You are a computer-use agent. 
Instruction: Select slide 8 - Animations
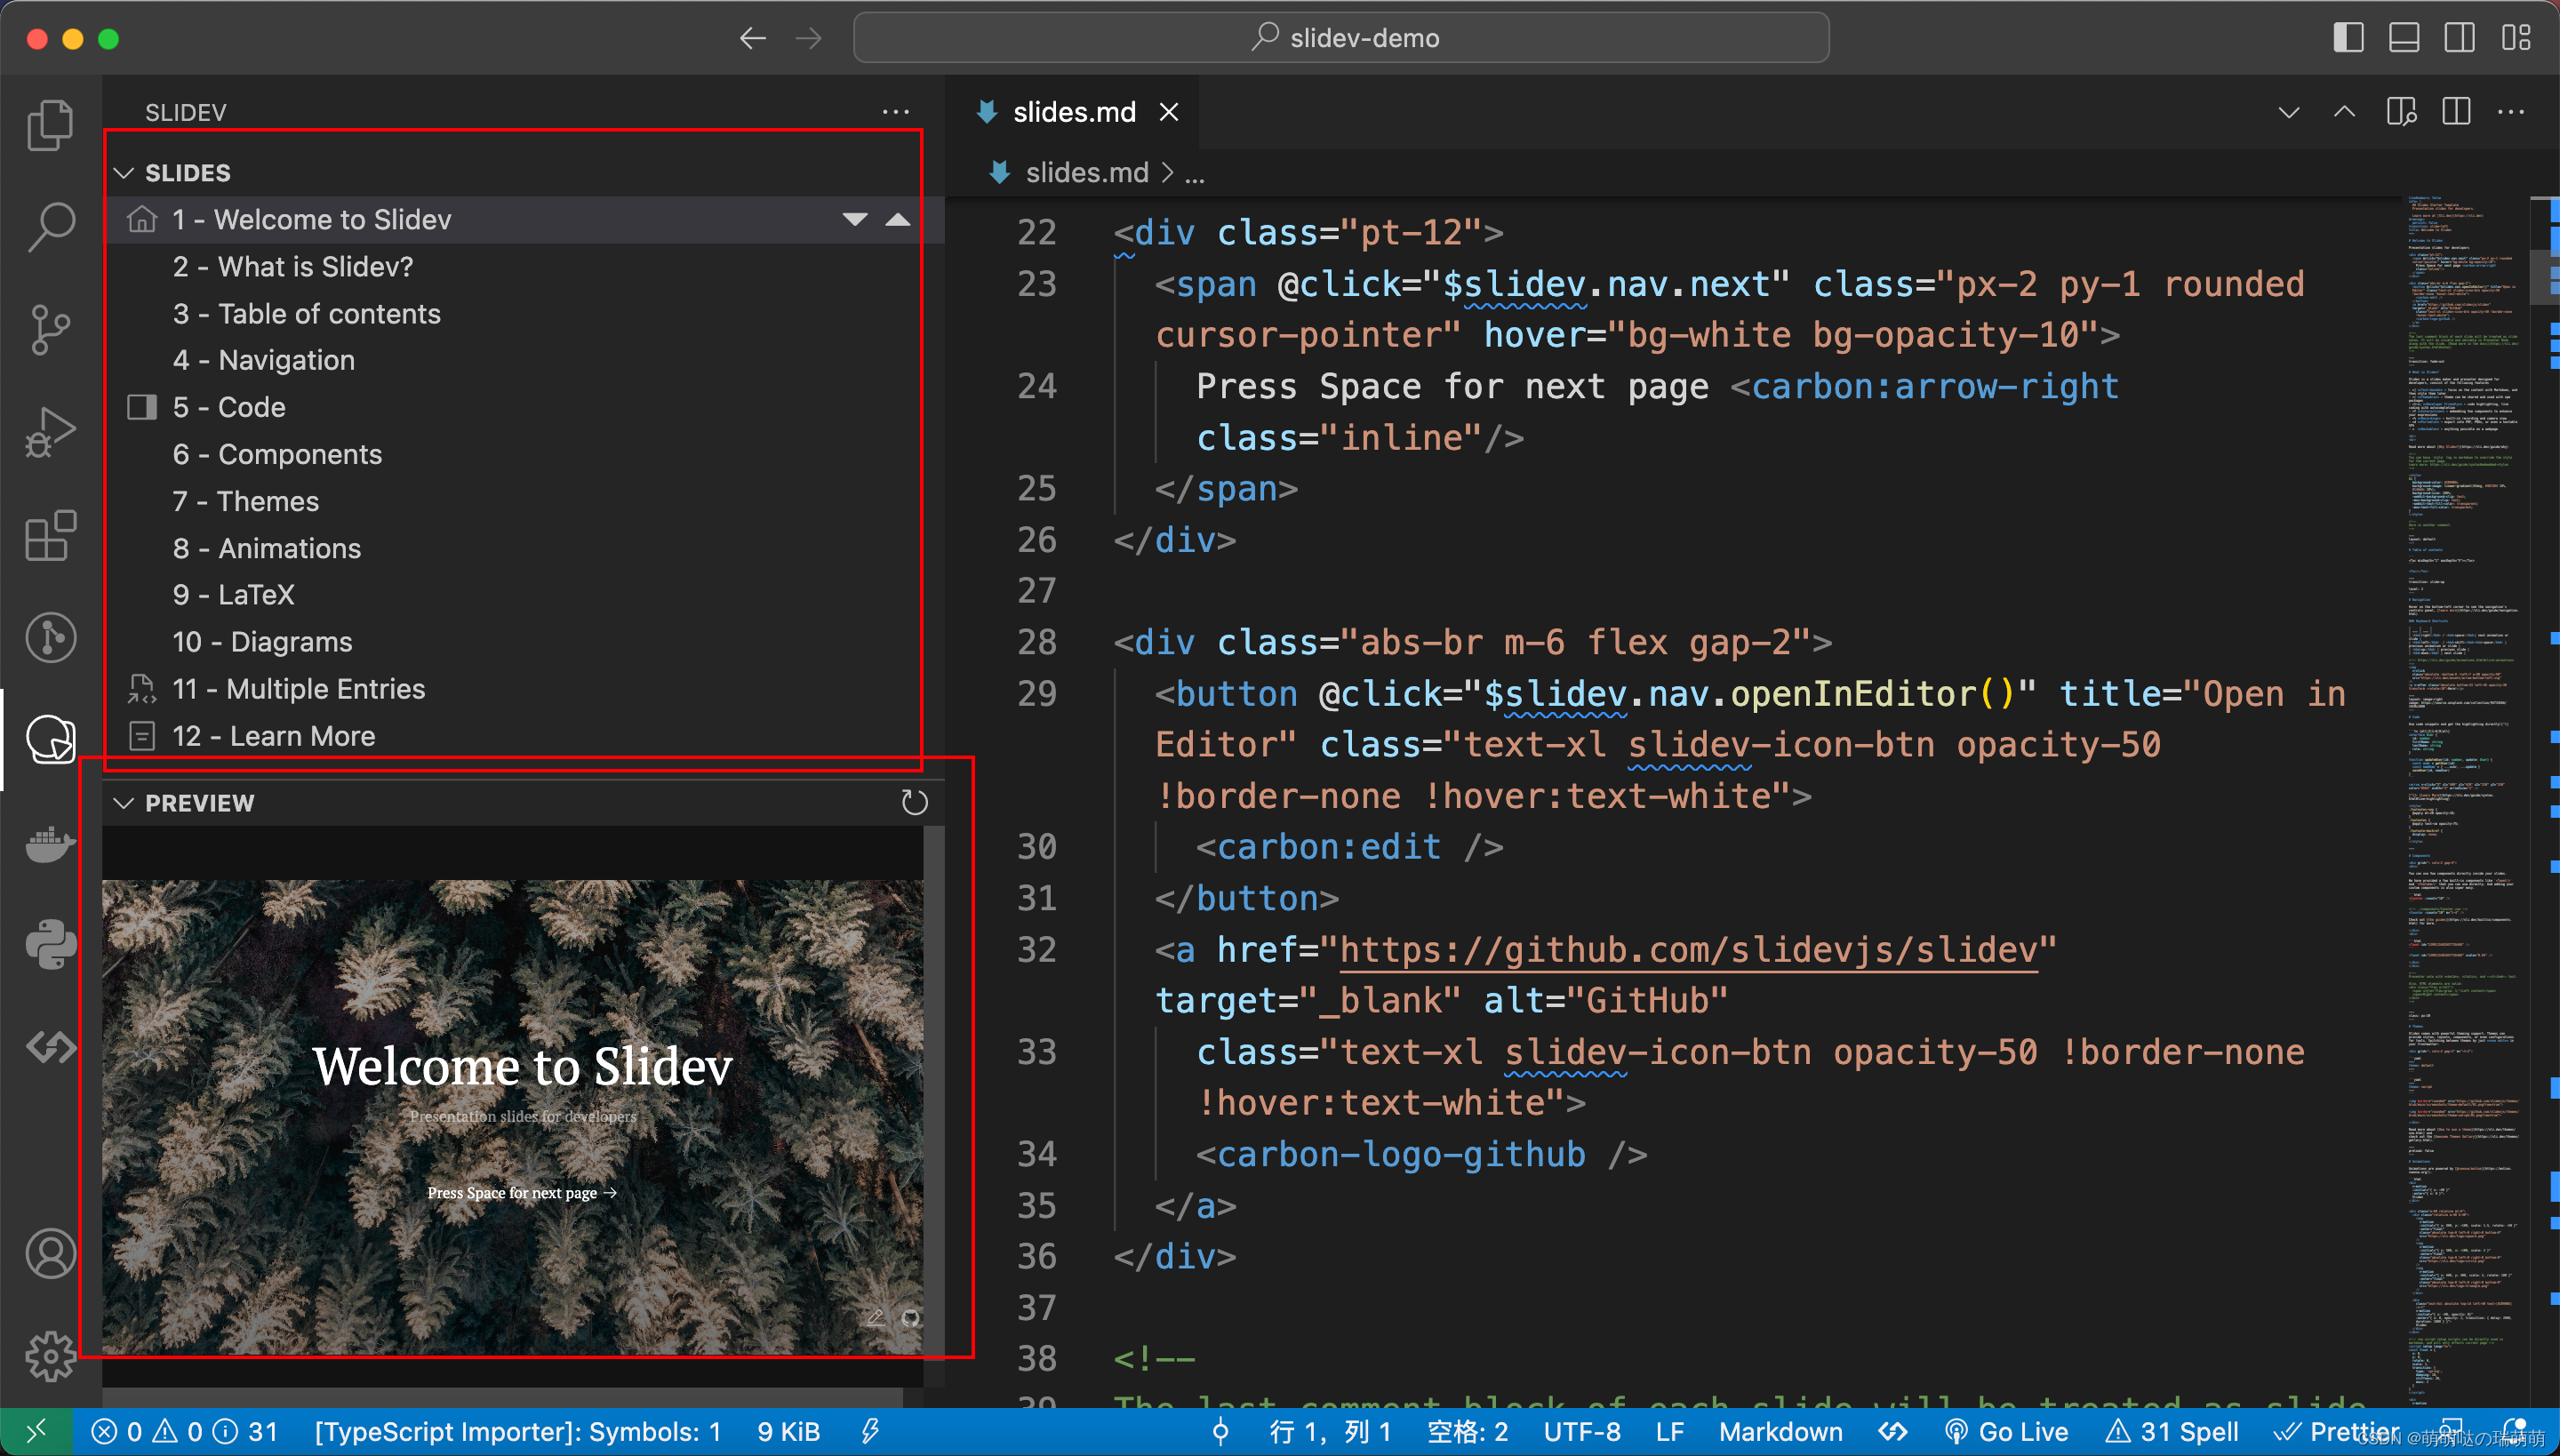pyautogui.click(x=524, y=548)
